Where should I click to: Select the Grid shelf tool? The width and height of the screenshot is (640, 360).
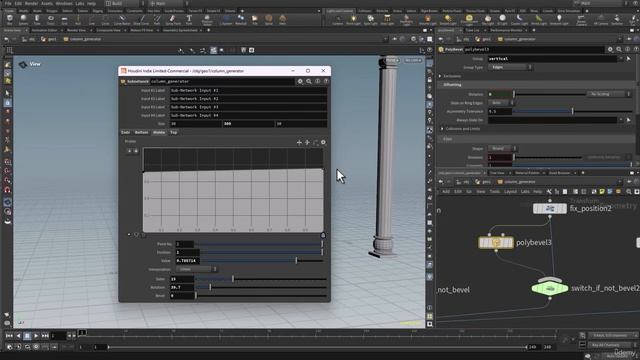point(64,19)
